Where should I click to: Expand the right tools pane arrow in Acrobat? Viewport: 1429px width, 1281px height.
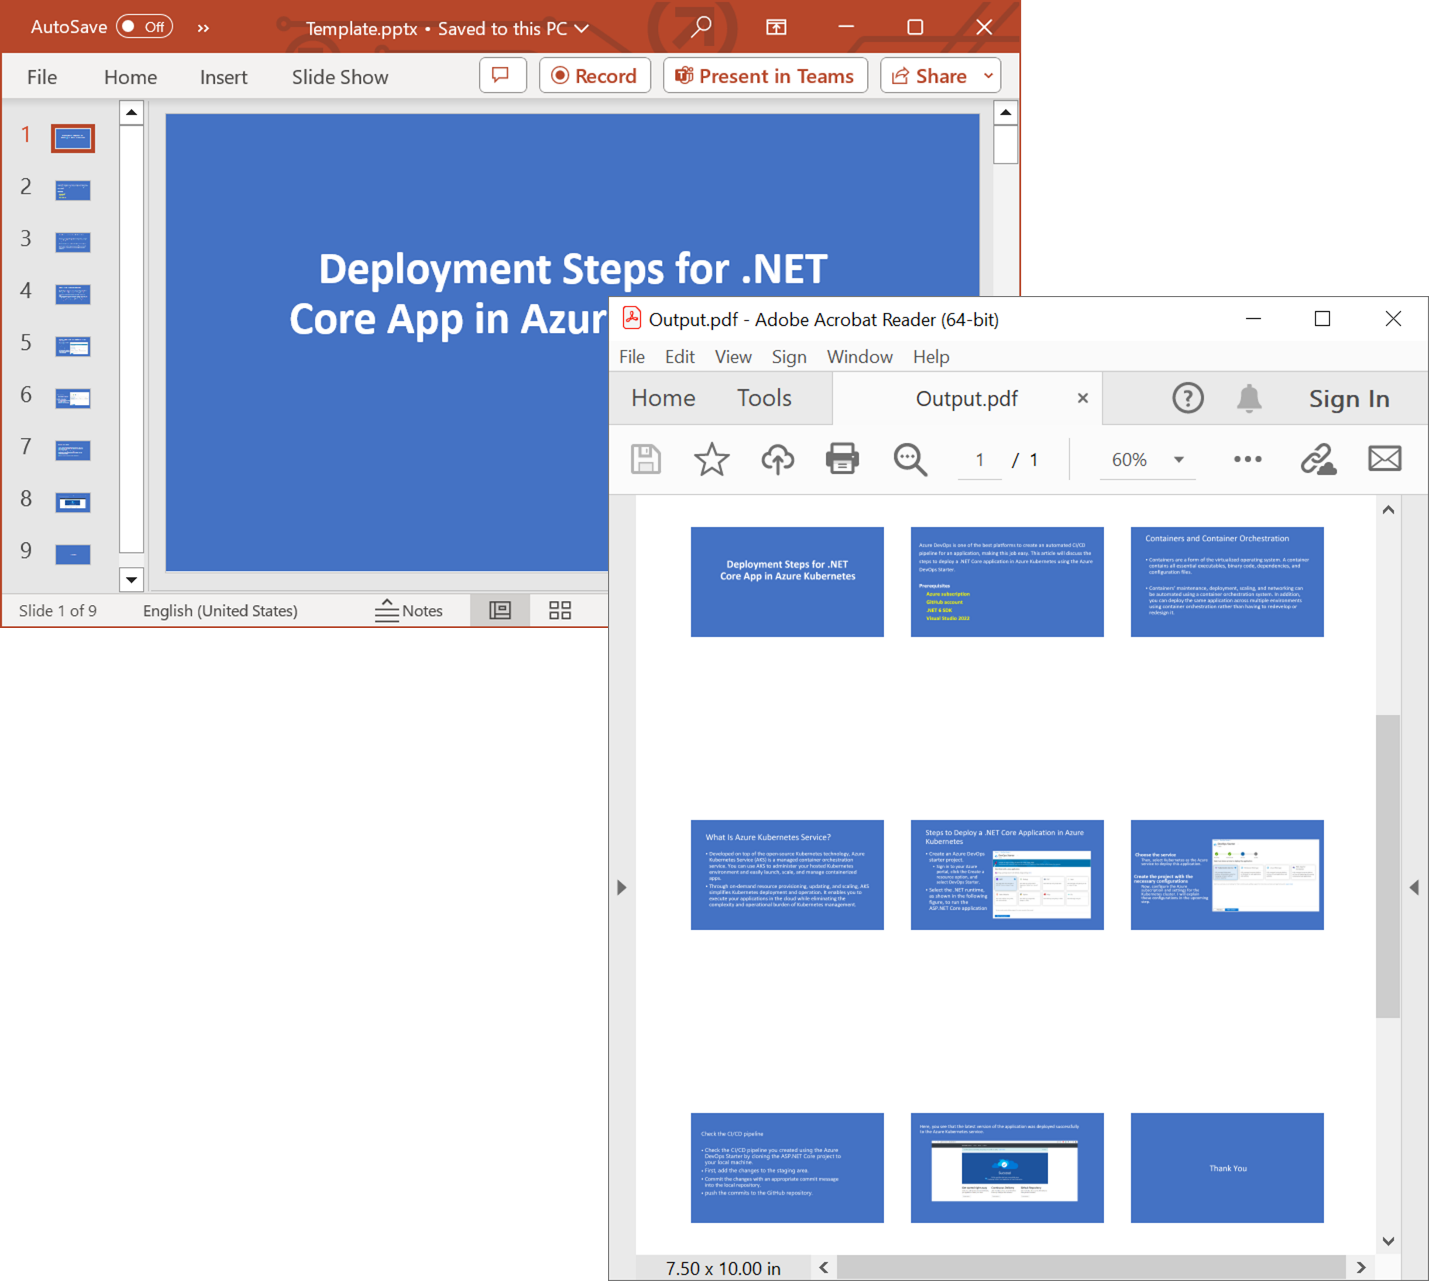[1414, 887]
